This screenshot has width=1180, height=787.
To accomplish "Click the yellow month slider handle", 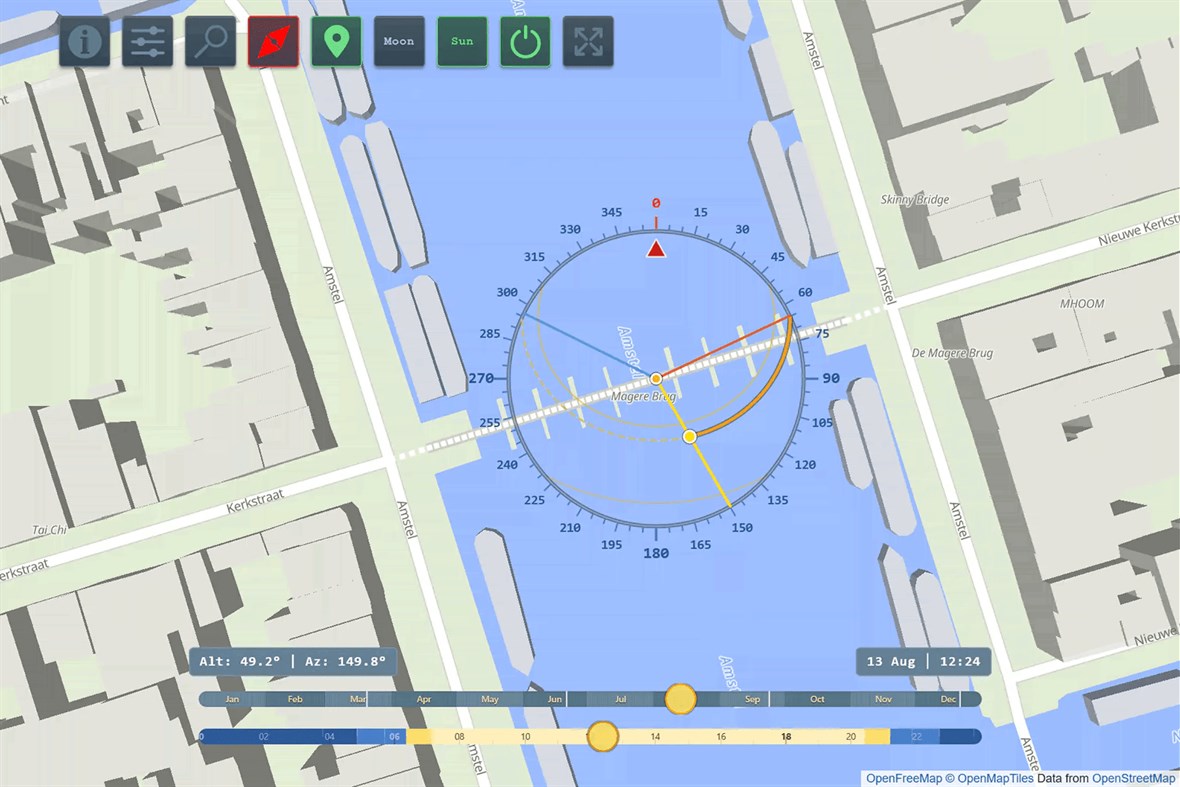I will [680, 699].
